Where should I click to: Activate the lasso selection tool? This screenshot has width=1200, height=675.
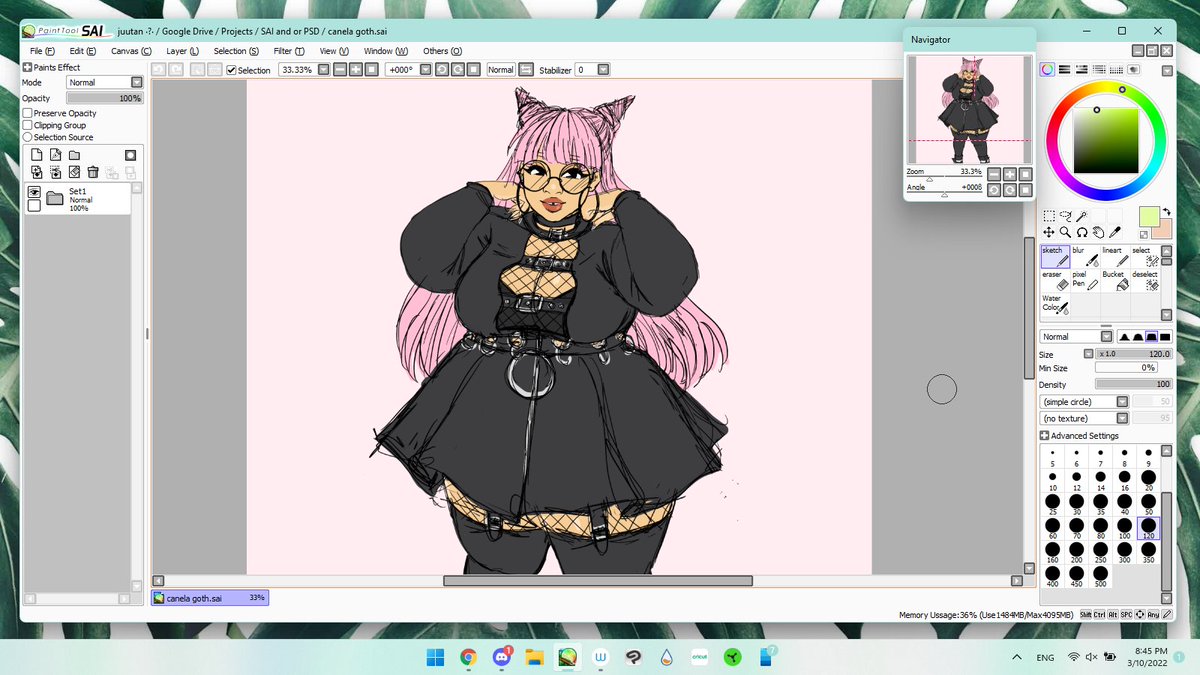(x=1065, y=215)
